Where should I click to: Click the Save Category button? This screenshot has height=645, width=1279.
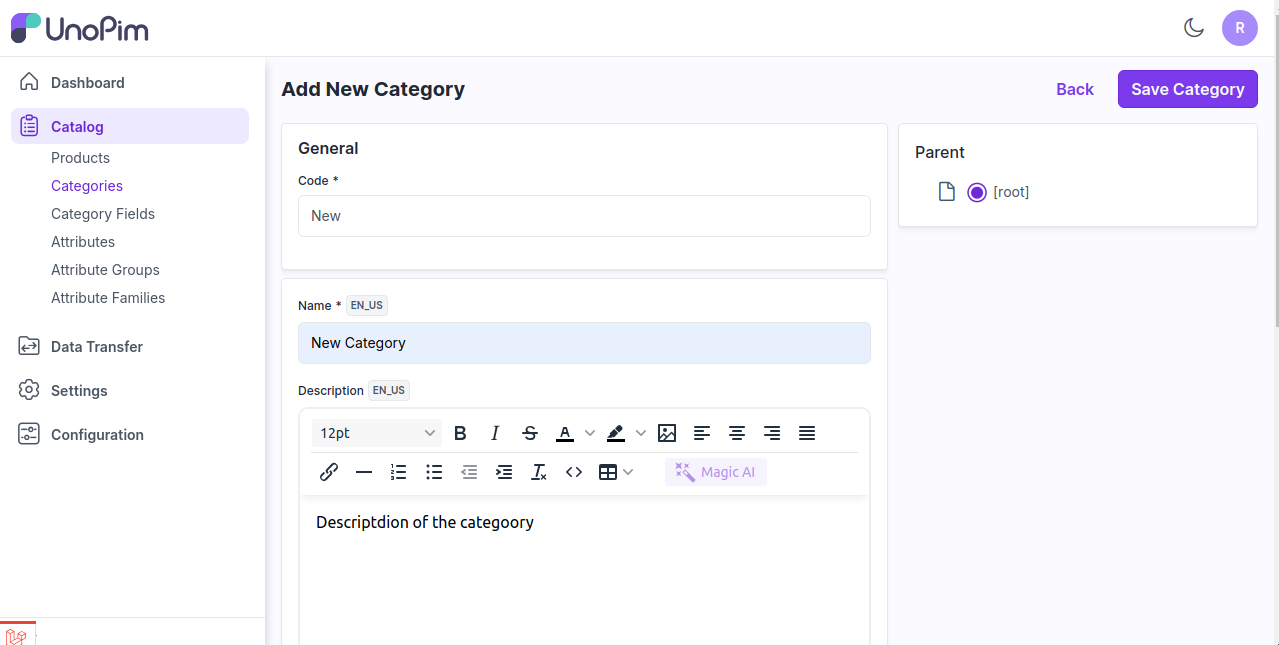1187,89
